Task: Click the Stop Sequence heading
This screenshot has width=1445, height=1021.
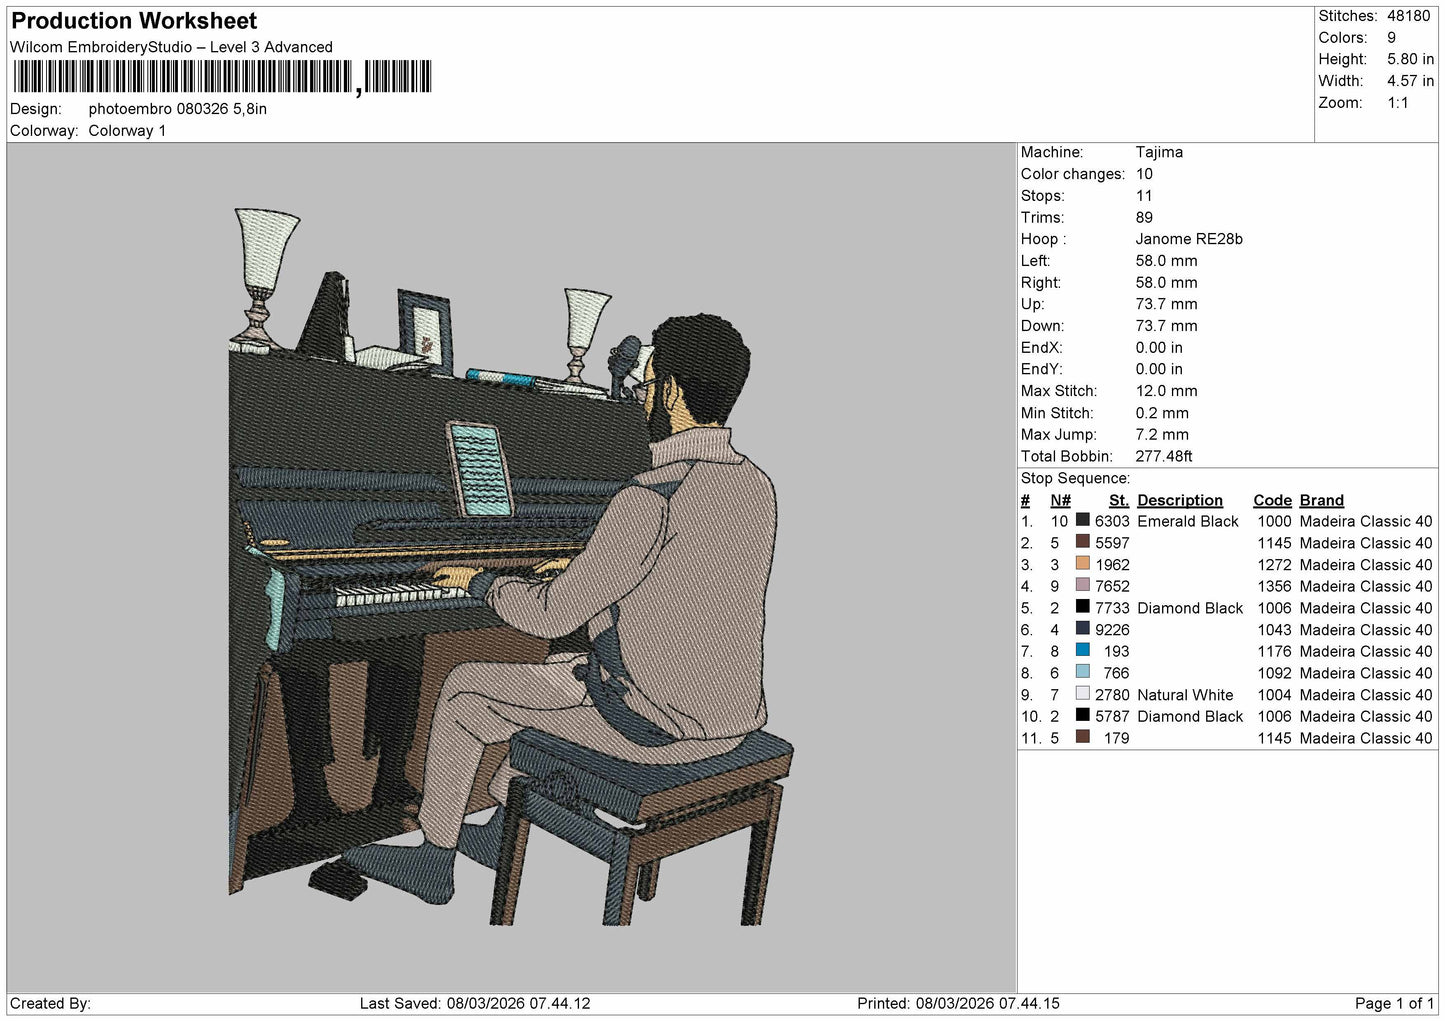Action: [1075, 478]
